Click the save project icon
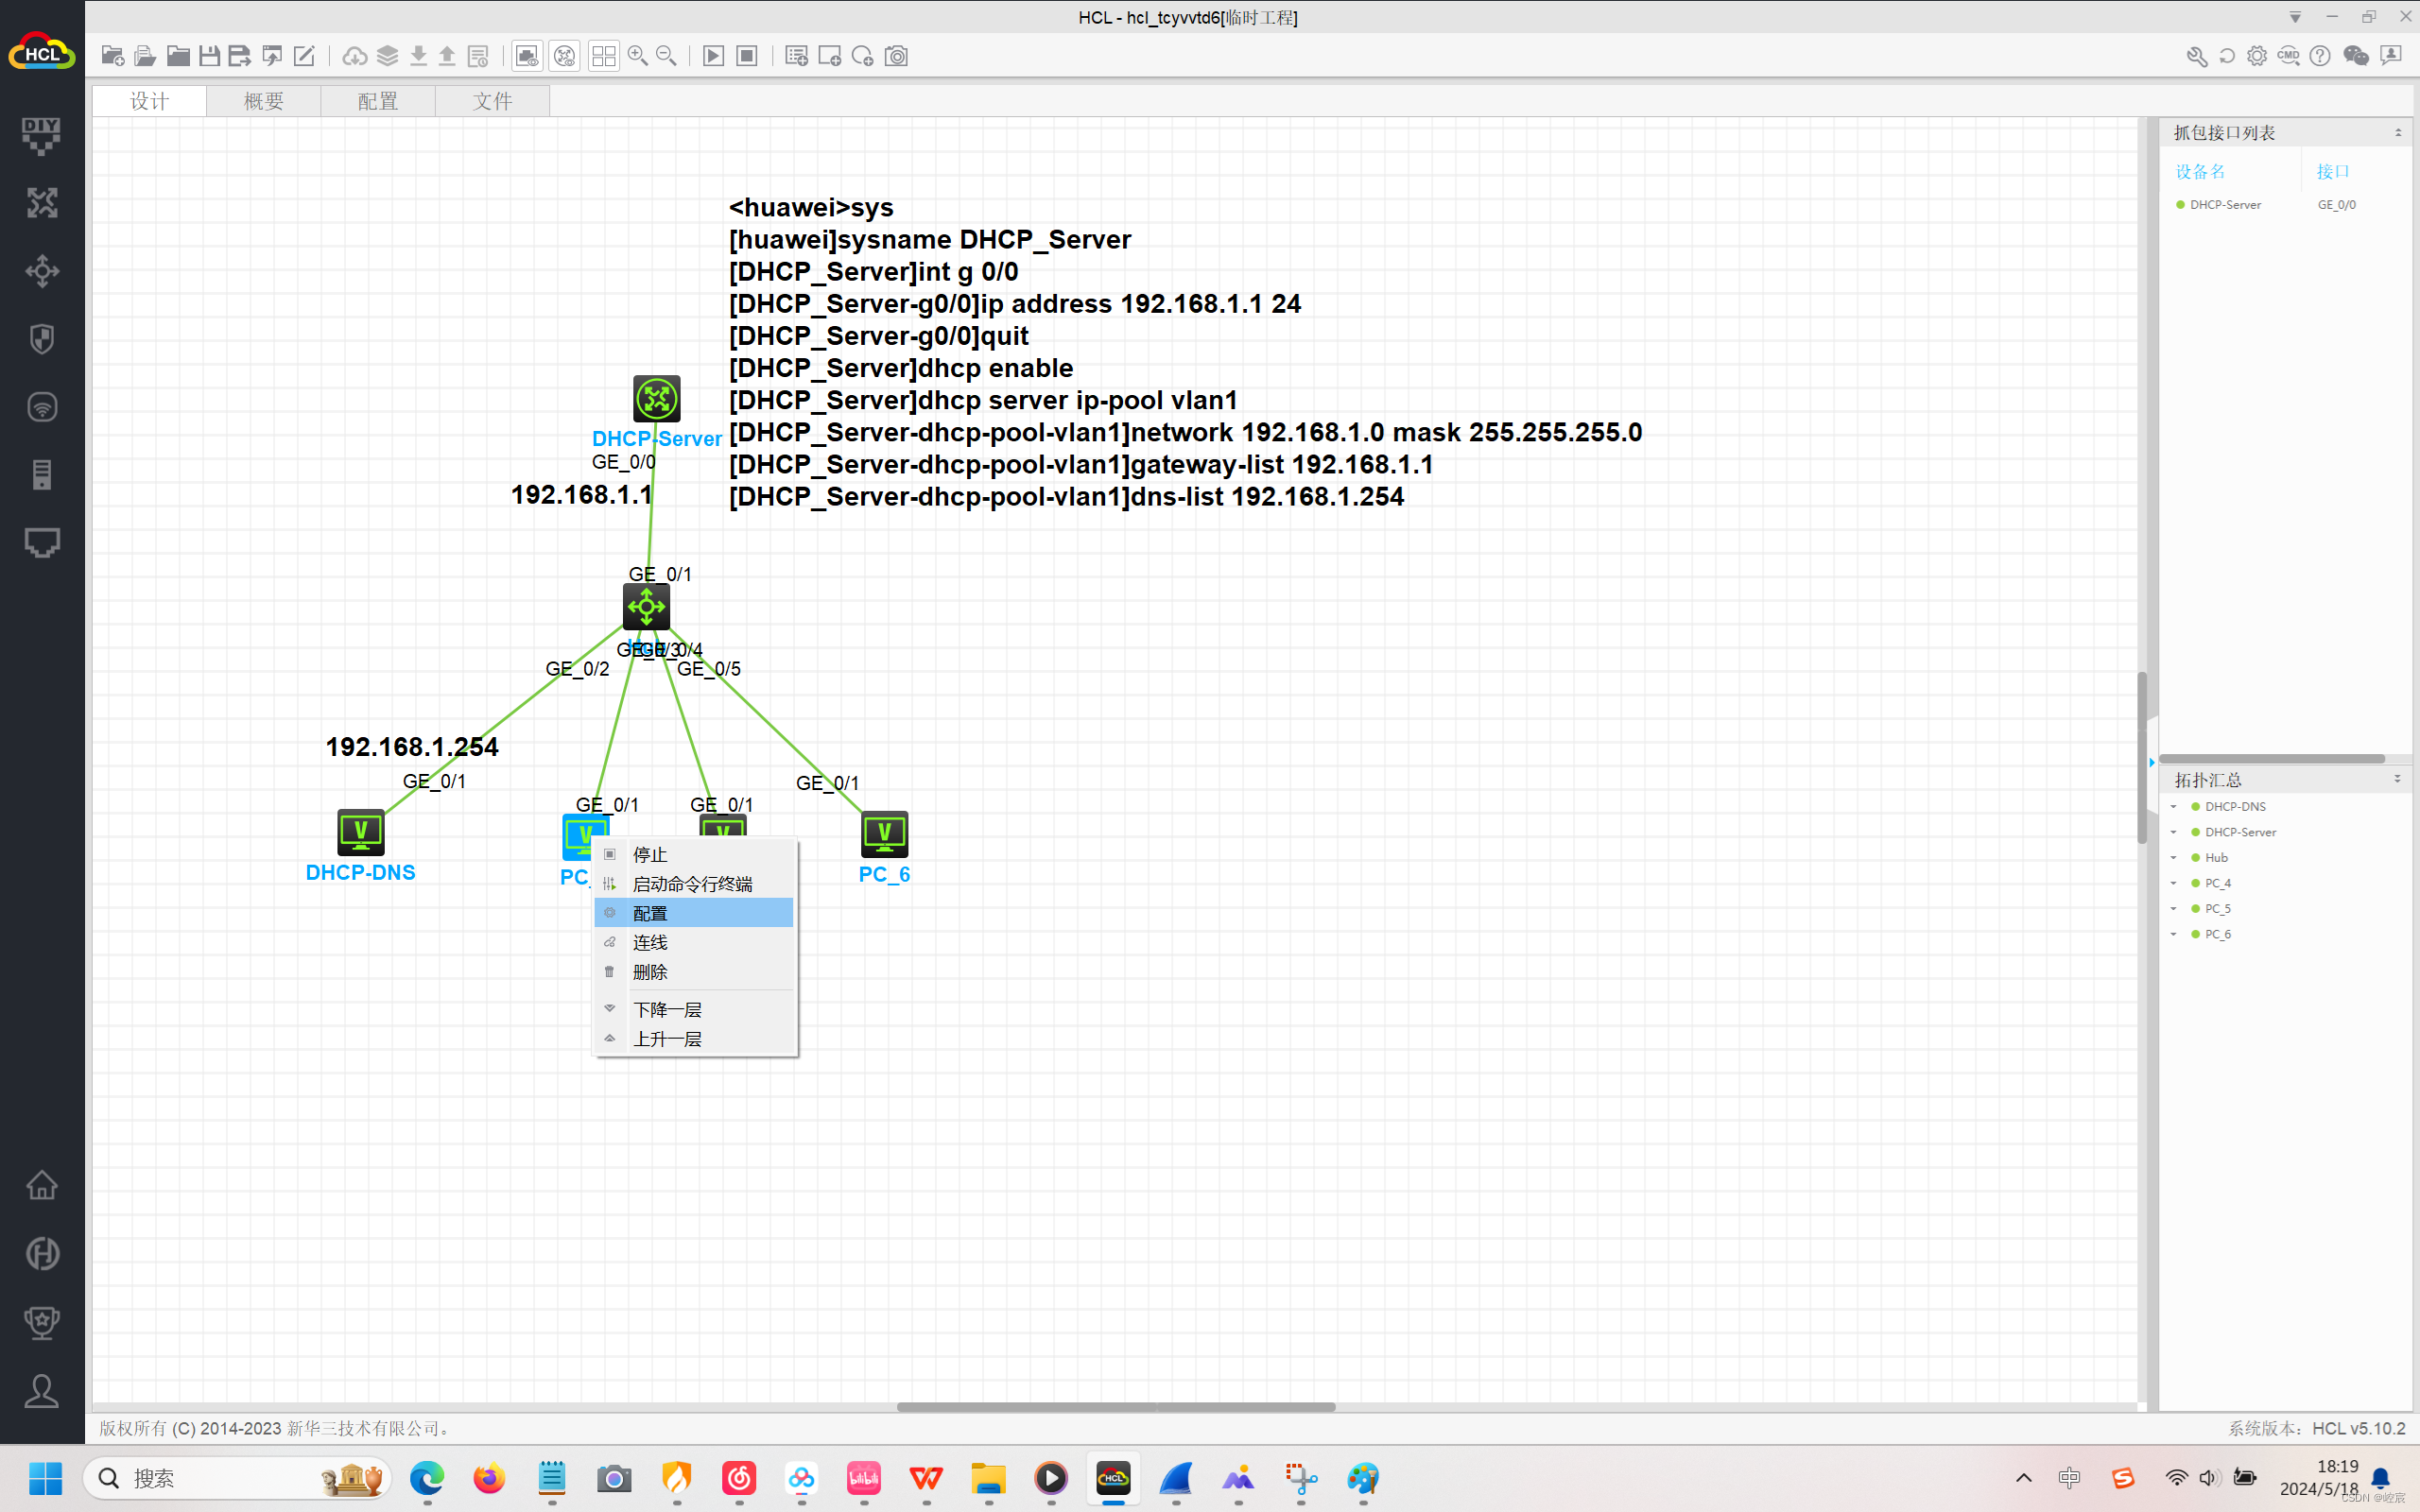Screen dimensions: 2420x1512 (209, 56)
